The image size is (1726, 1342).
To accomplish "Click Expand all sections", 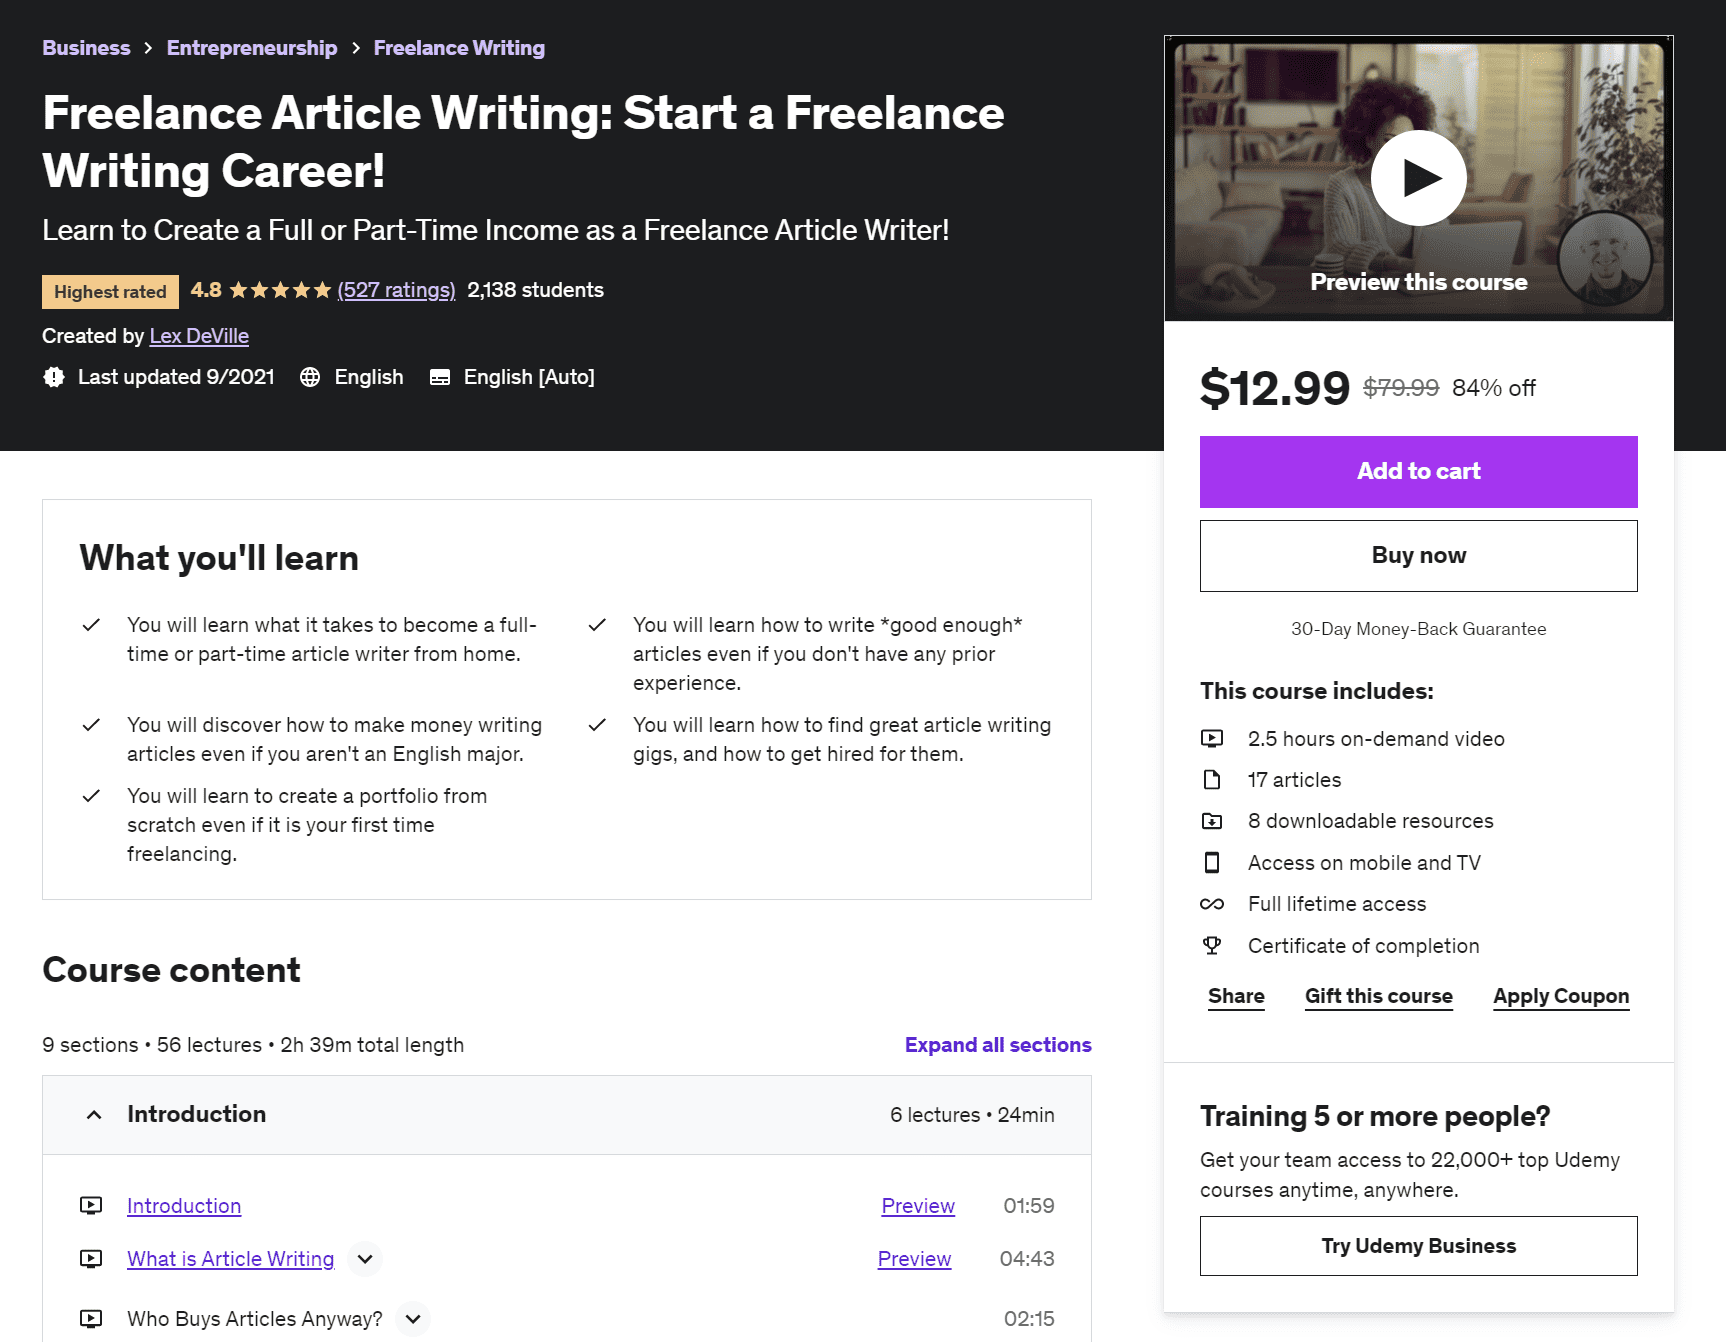I will tap(997, 1044).
